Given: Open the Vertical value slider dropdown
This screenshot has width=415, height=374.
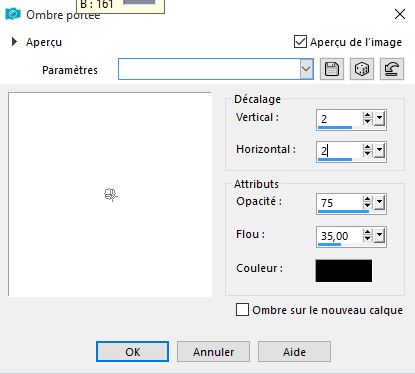Looking at the screenshot, I should pyautogui.click(x=379, y=119).
